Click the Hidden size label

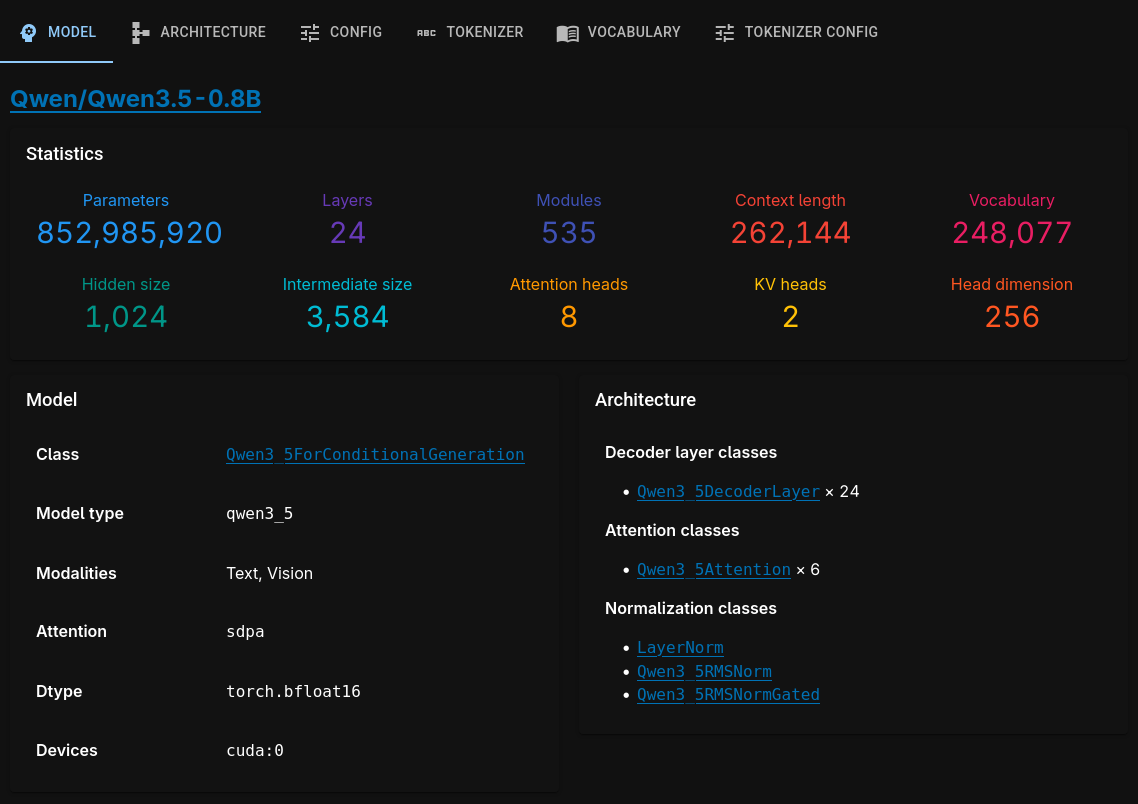126,284
